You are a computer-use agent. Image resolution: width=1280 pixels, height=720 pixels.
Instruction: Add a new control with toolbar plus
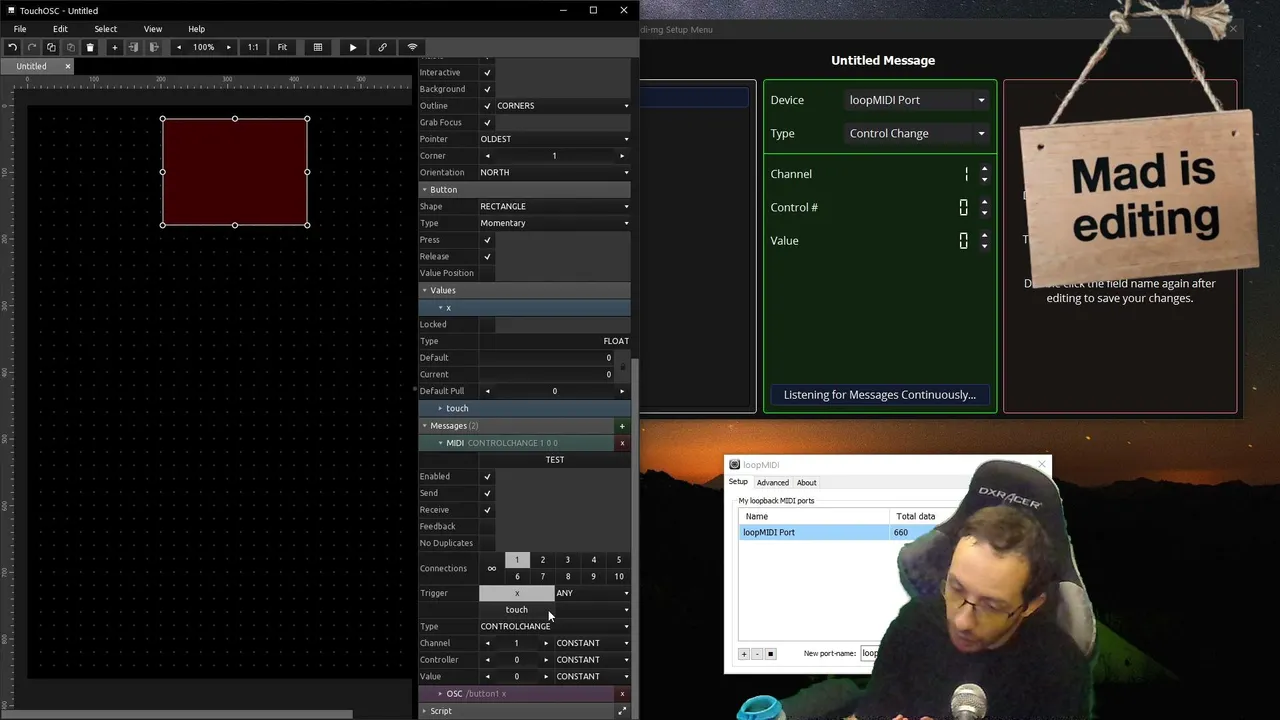click(x=114, y=47)
